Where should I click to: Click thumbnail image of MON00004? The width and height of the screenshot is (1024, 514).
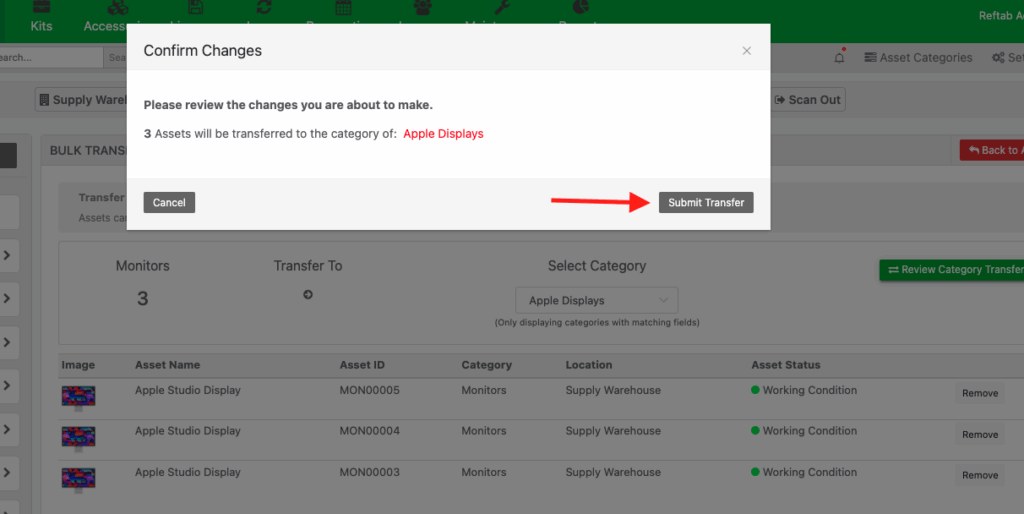click(78, 438)
